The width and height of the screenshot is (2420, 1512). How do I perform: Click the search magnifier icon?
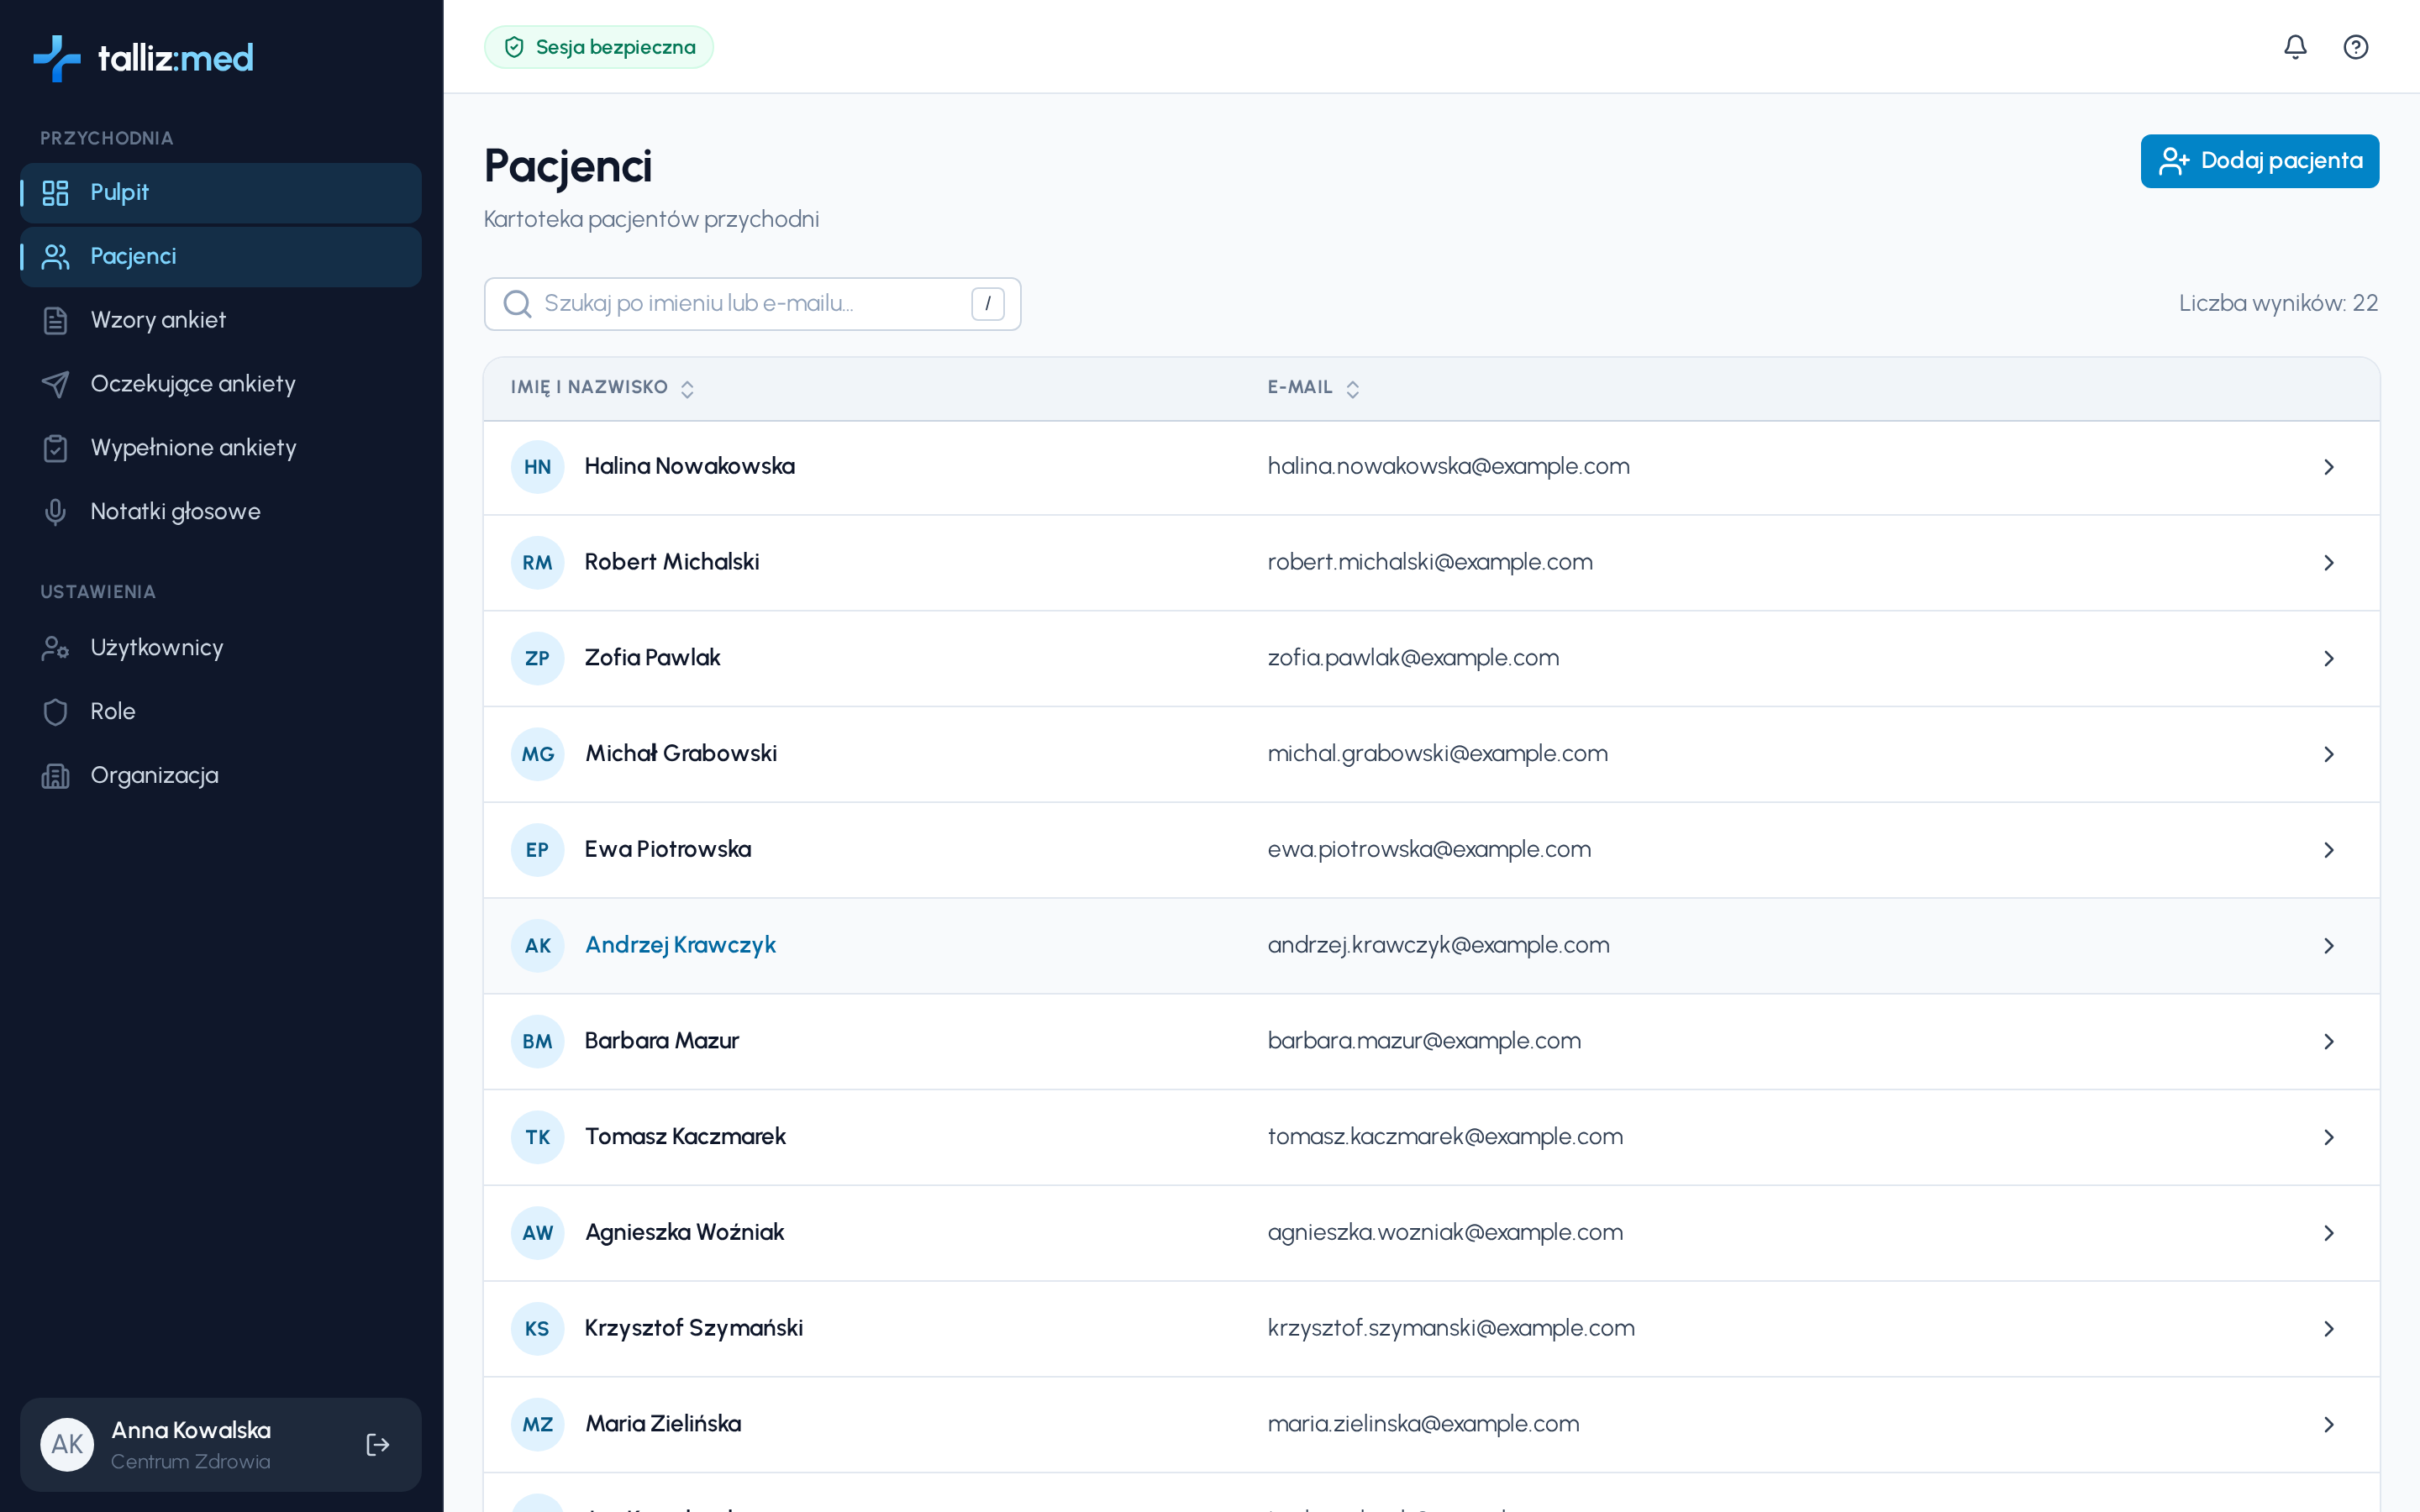517,304
